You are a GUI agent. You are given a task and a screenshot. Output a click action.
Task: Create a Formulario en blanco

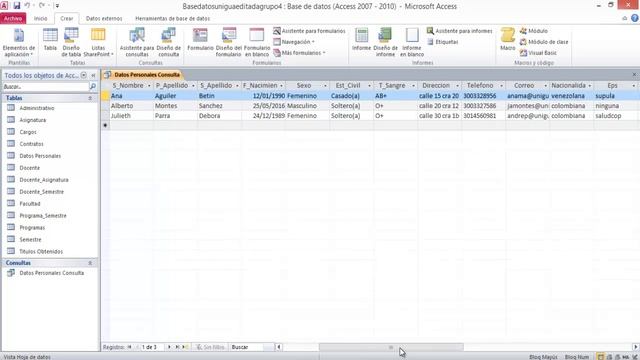click(257, 42)
